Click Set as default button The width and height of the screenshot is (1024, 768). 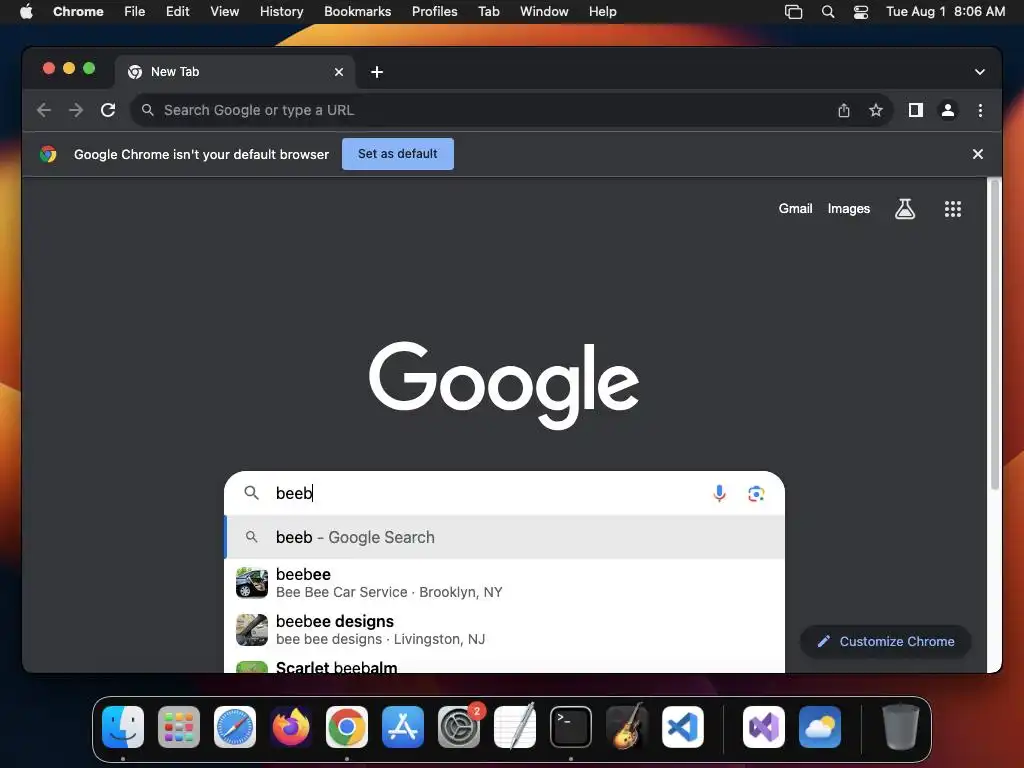pyautogui.click(x=398, y=154)
